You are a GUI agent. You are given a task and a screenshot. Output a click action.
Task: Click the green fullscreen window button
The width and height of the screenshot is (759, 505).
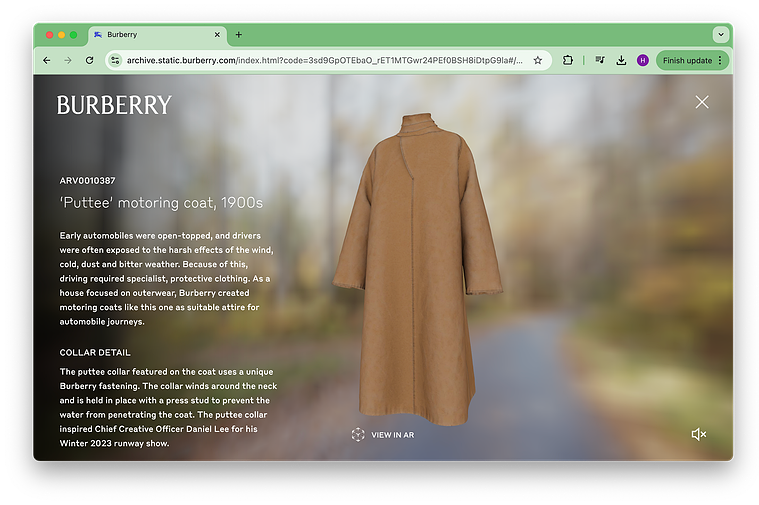74,35
